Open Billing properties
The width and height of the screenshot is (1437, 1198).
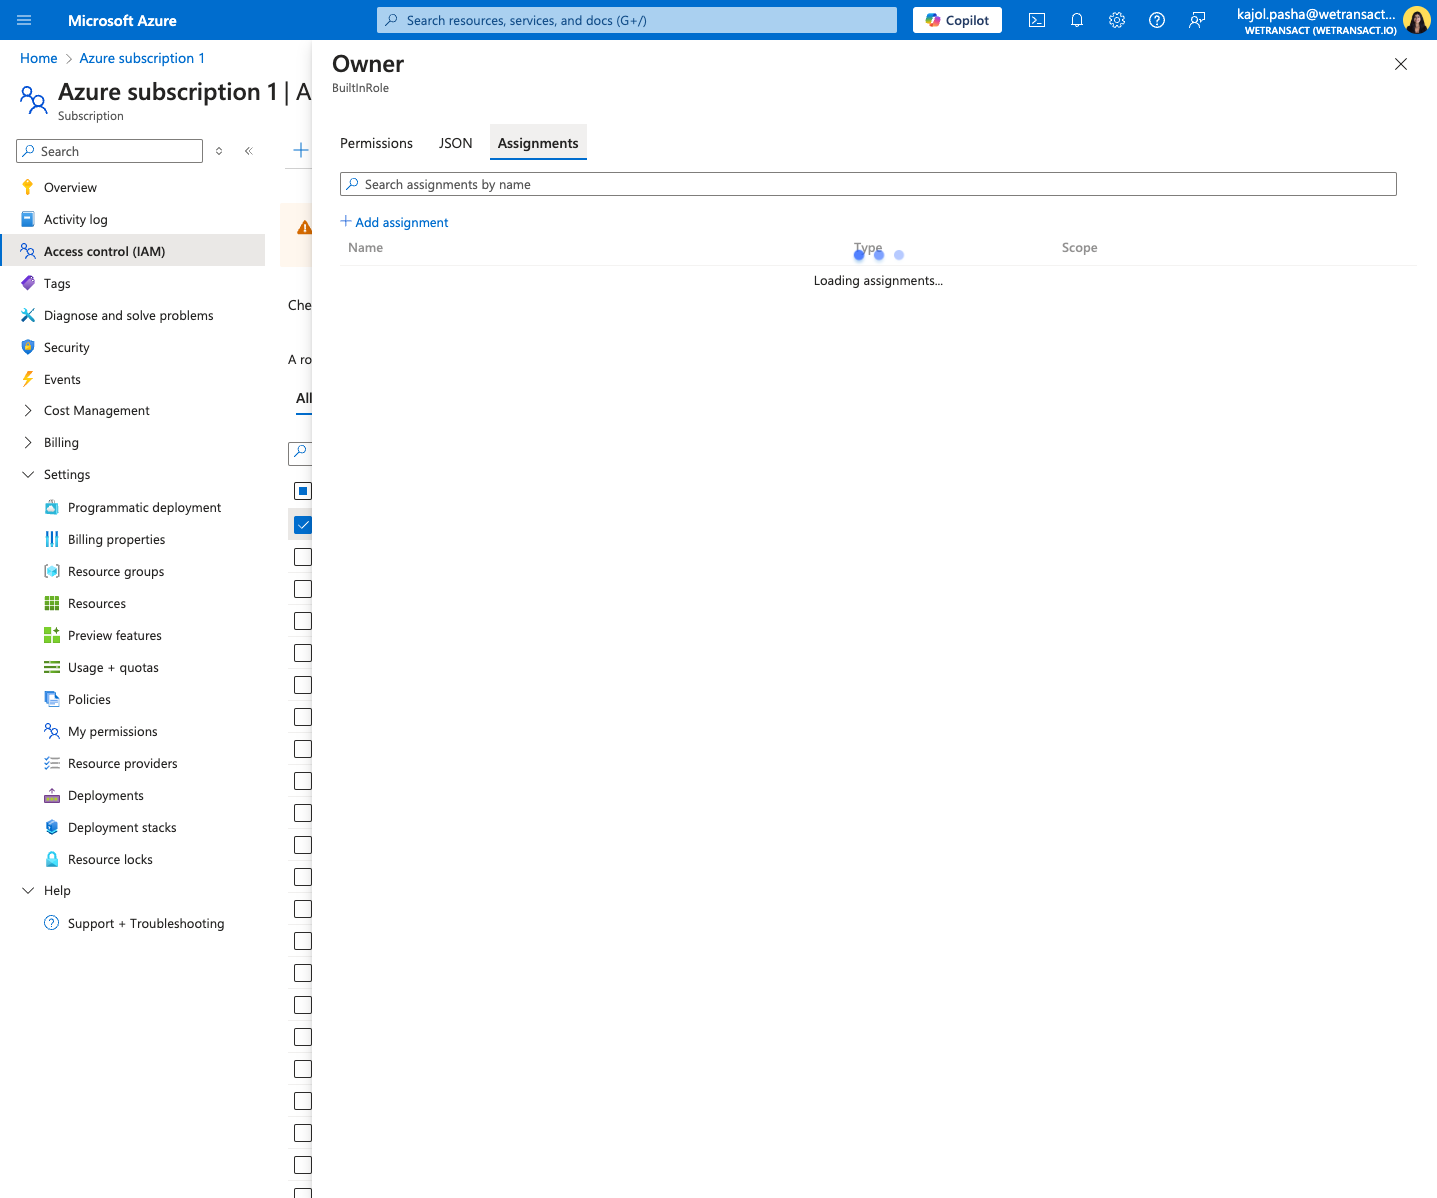[116, 539]
